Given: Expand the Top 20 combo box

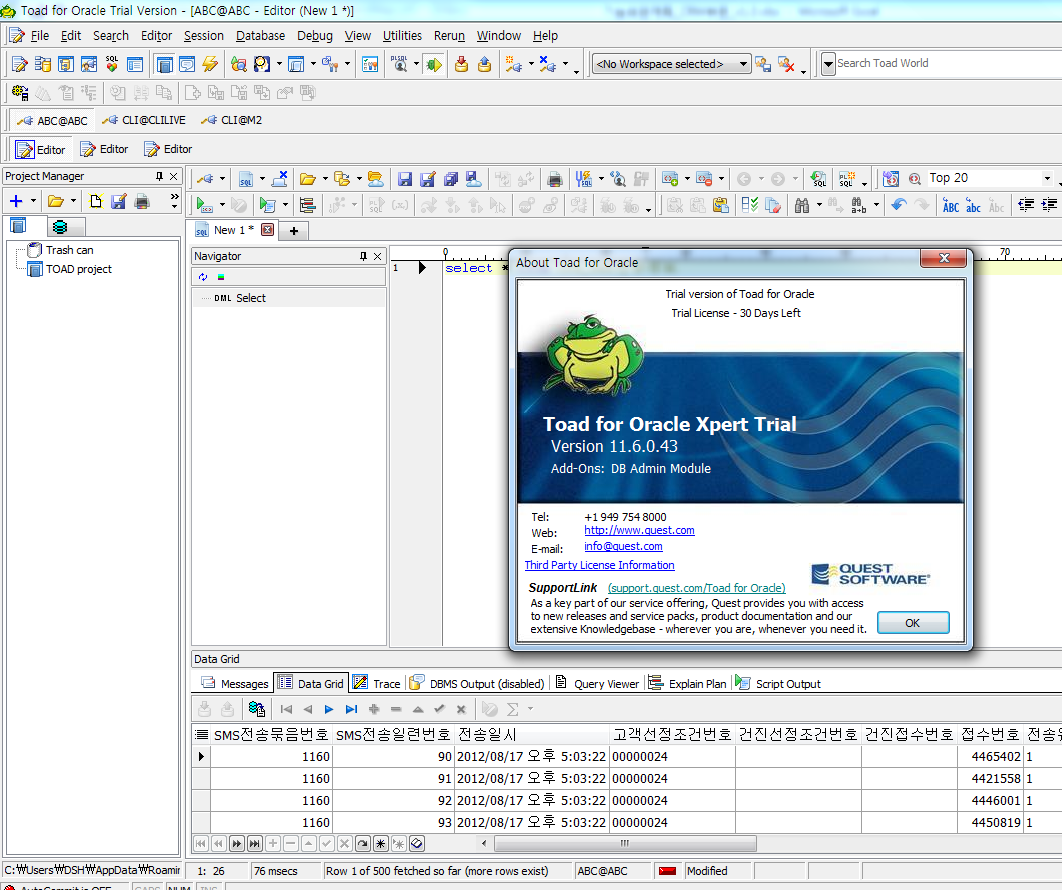Looking at the screenshot, I should 1047,178.
